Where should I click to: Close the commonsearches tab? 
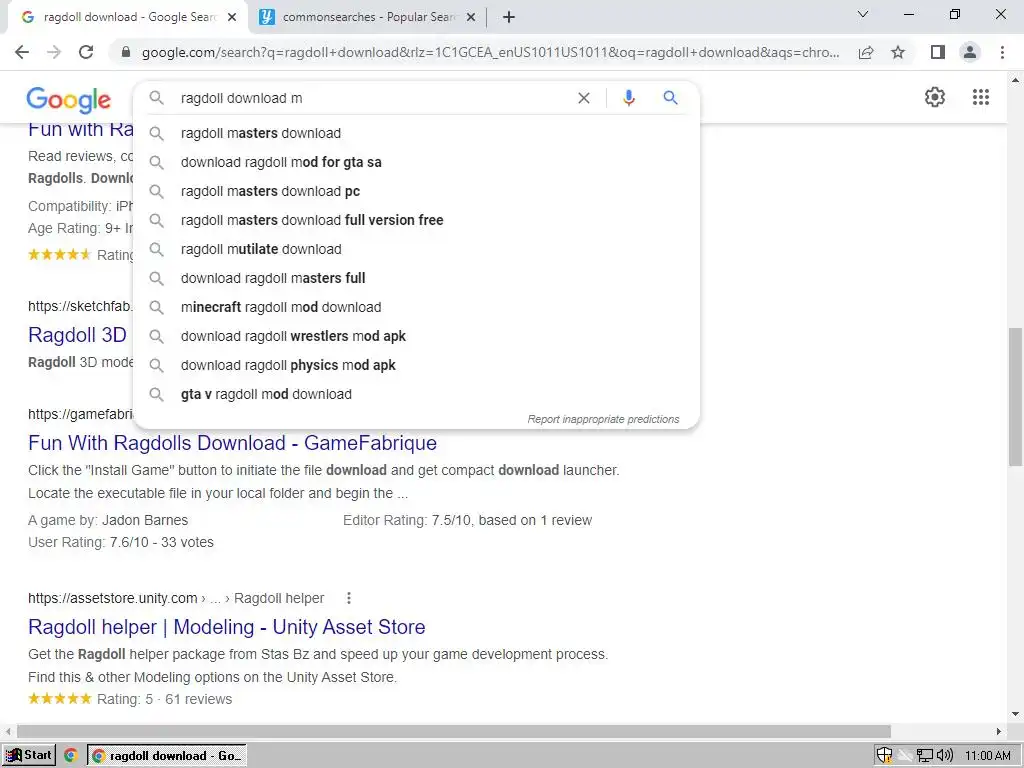(471, 18)
